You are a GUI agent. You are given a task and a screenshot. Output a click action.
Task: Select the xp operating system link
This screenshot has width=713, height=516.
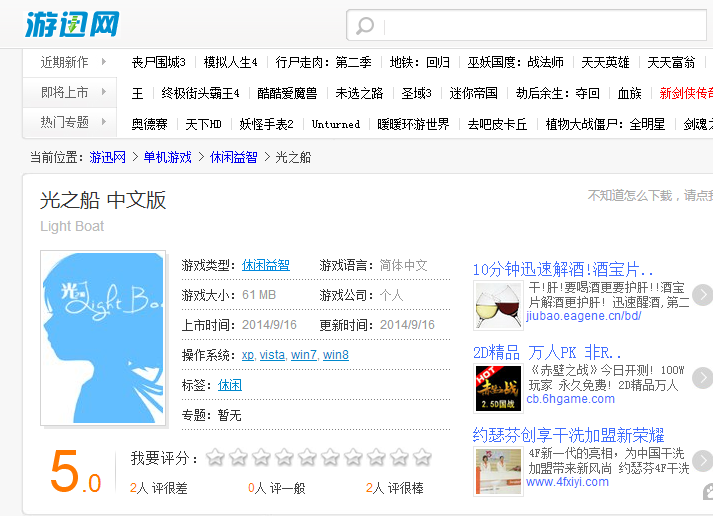(x=248, y=355)
